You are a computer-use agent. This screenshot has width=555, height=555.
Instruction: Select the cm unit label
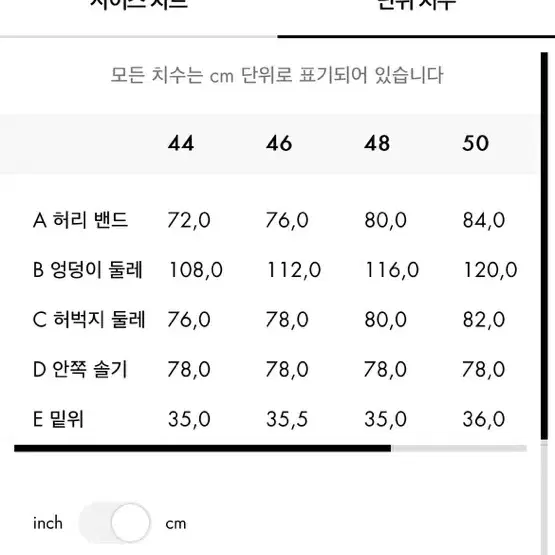176,523
